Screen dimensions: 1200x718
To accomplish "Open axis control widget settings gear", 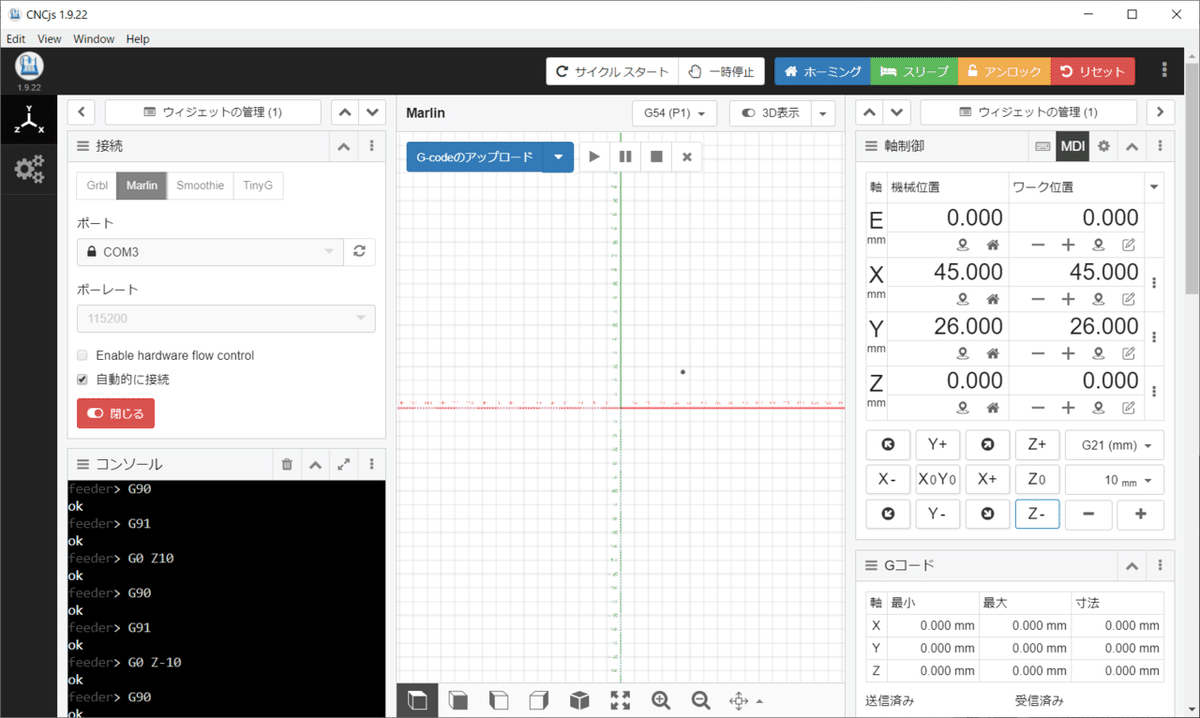I will [1104, 146].
